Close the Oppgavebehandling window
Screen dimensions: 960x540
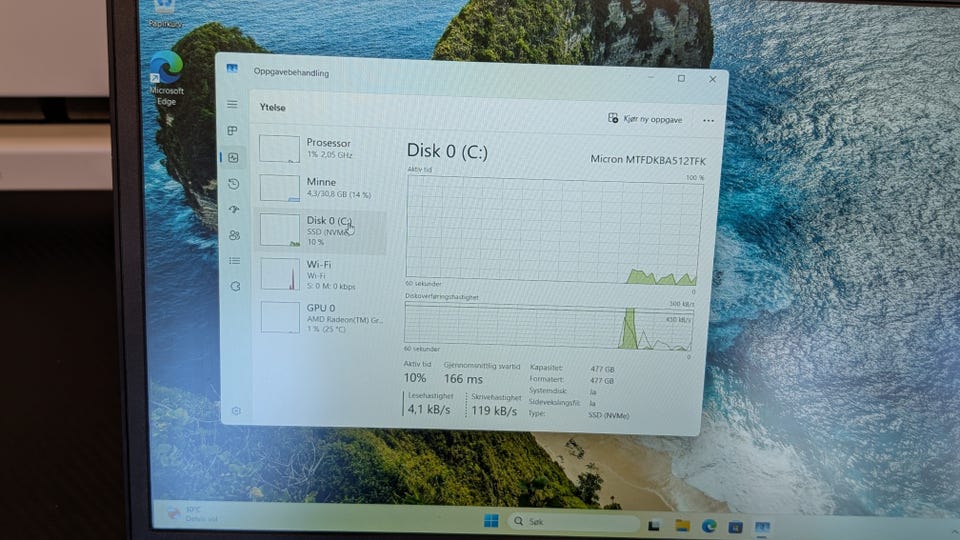pos(712,79)
